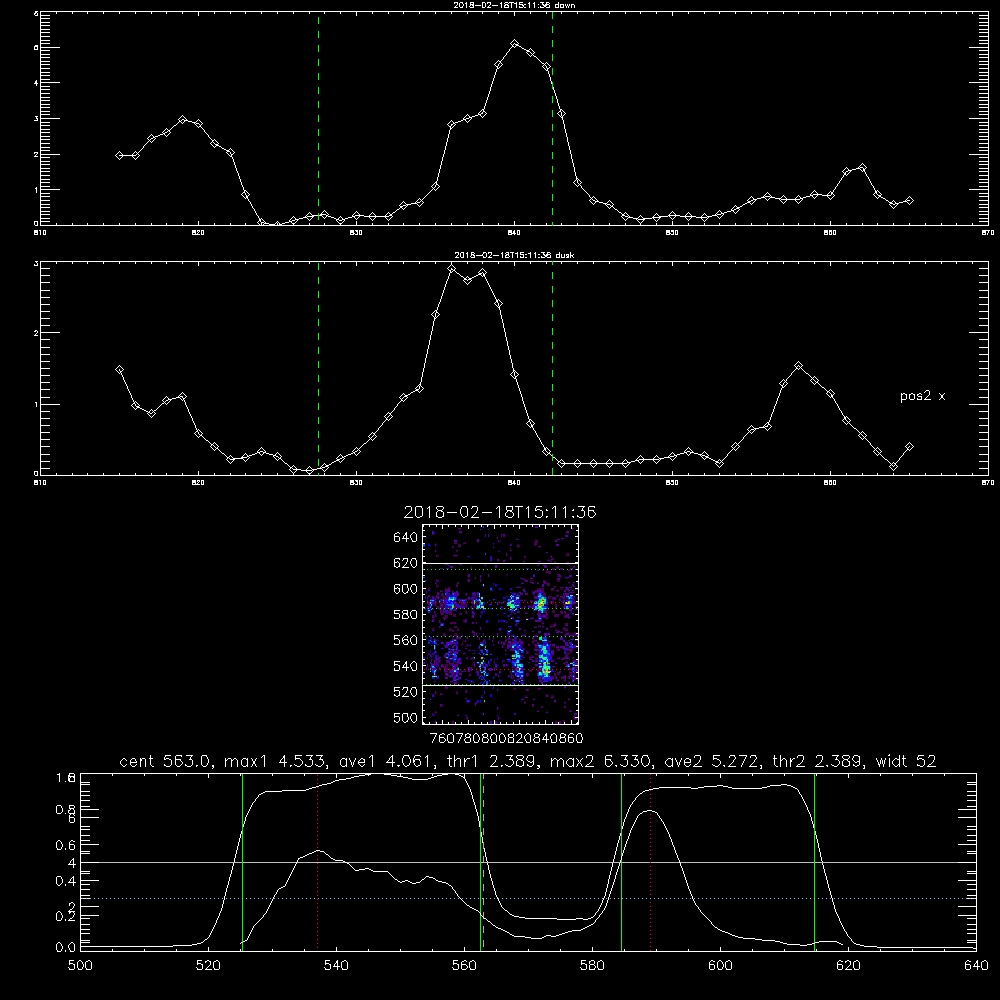Click x-axis label 640 of bottom profile plot

[x=976, y=966]
